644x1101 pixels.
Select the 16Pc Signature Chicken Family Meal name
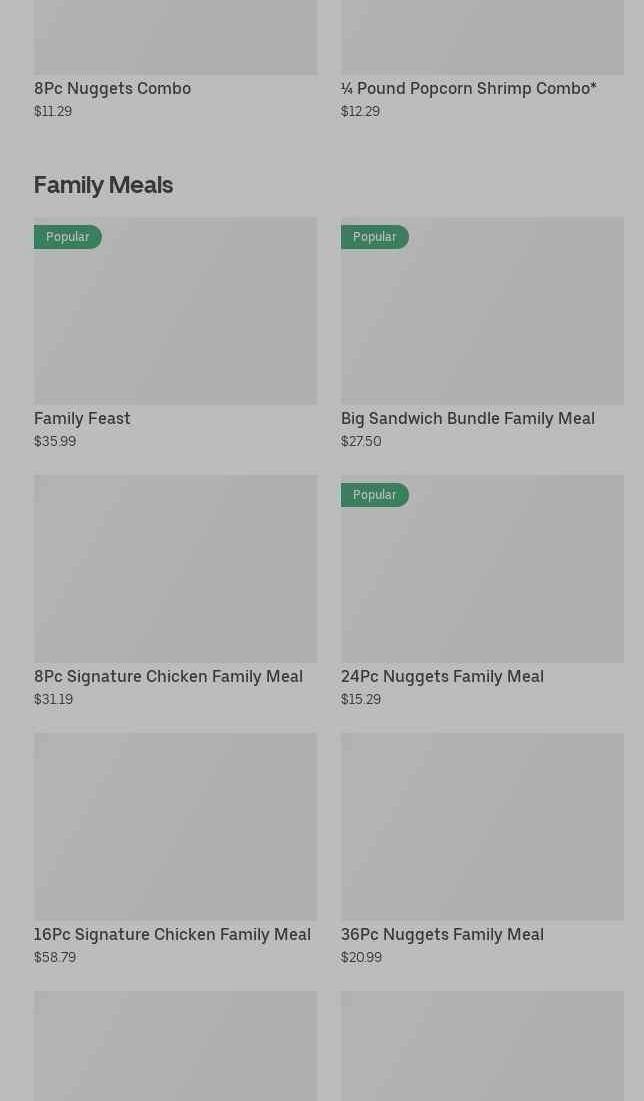[x=172, y=934]
